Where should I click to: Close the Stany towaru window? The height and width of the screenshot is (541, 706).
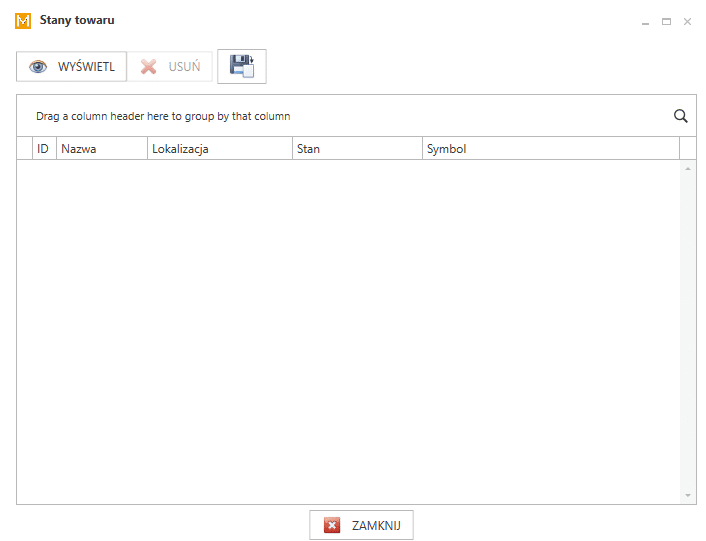coord(687,22)
